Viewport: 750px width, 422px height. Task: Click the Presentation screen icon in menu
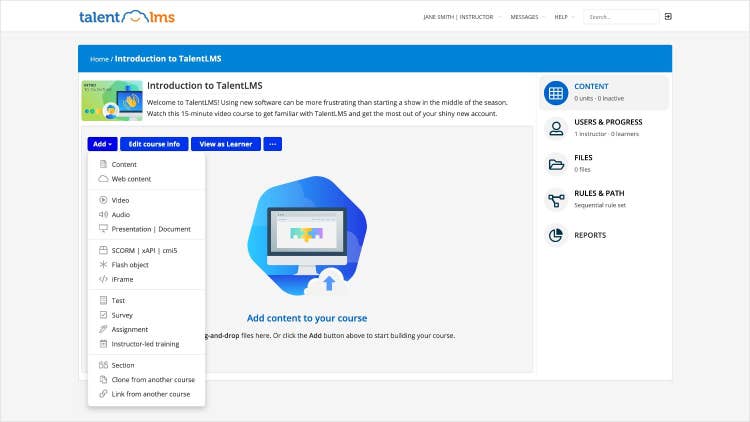click(x=103, y=229)
